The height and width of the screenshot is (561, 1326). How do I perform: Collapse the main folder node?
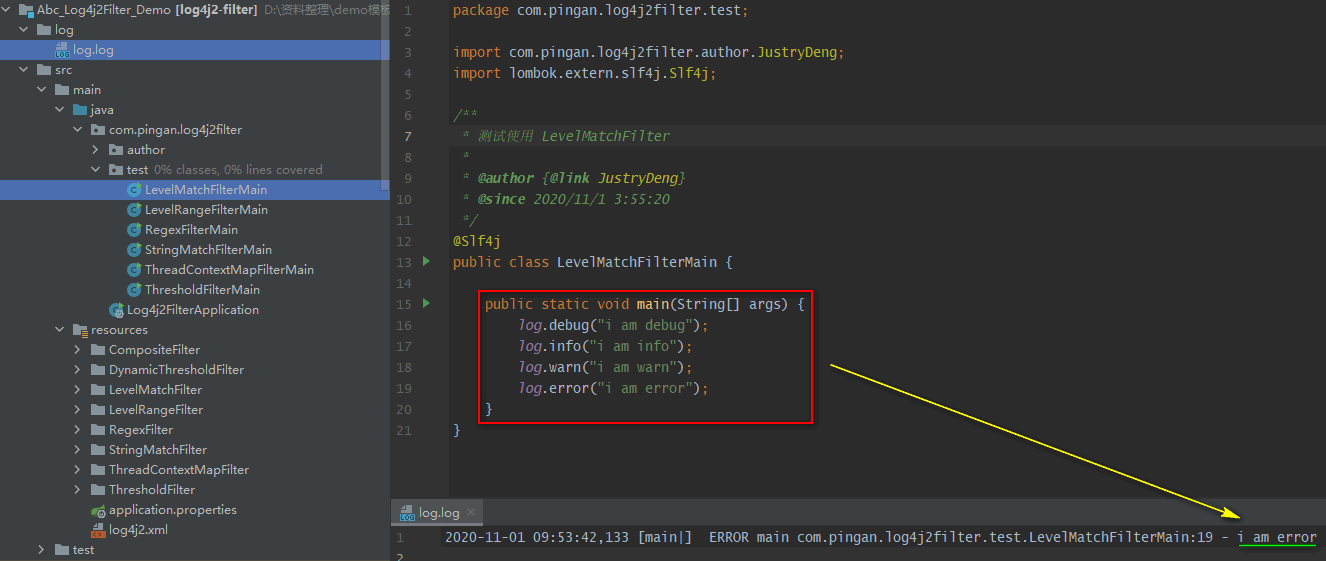tap(42, 90)
